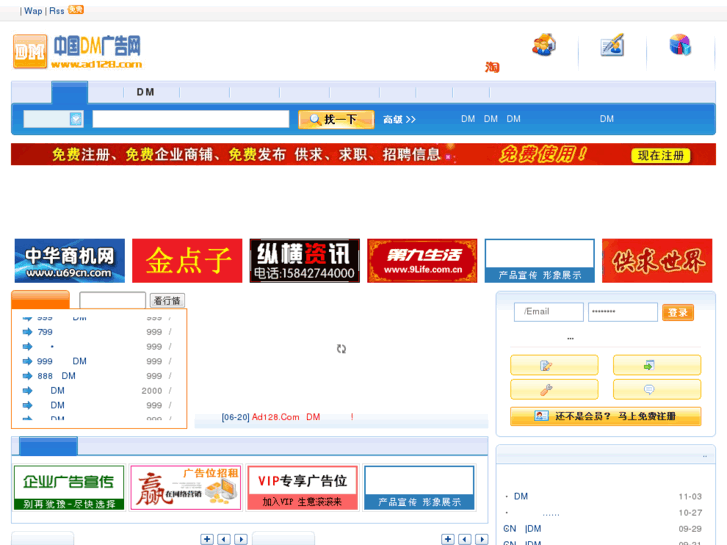Click the blue arrow beside the 888 DM row
Viewport: 727px width, 545px height.
pos(27,376)
